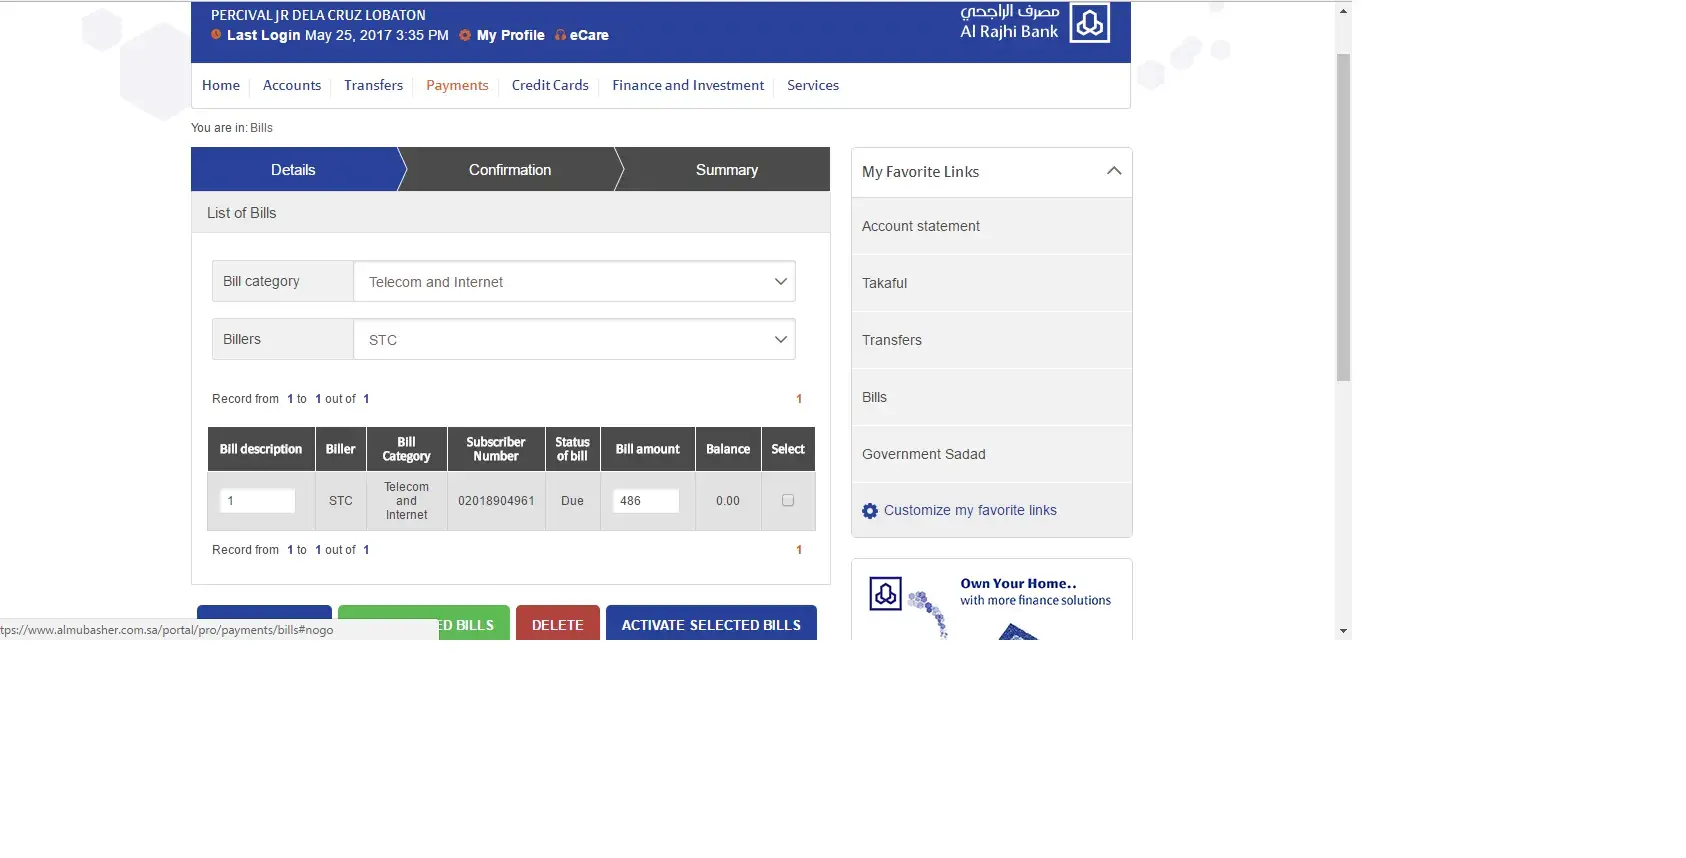Expand the Billers dropdown showing STC
Screen dimensions: 1686x858
tap(574, 340)
